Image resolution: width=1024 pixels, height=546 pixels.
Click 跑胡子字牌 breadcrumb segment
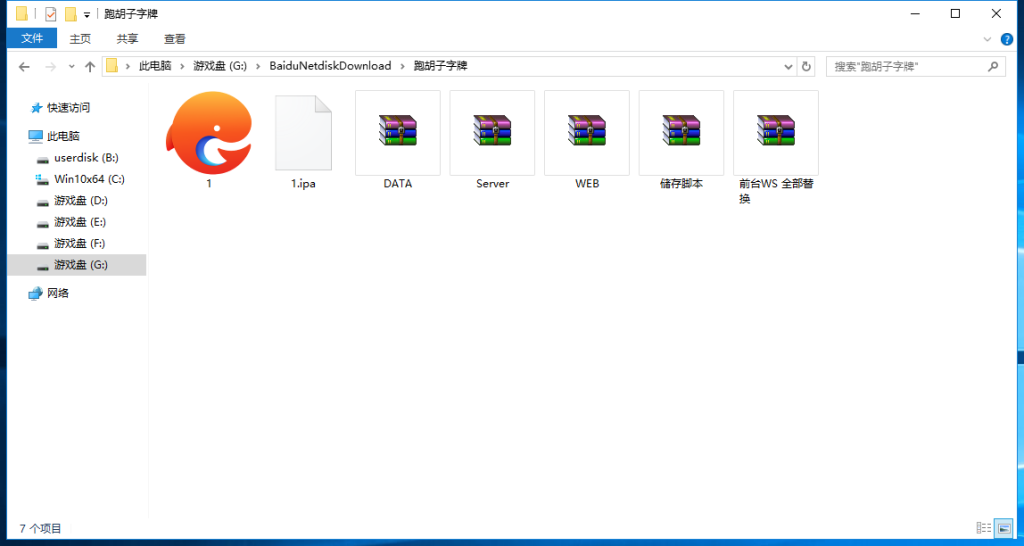coord(441,66)
